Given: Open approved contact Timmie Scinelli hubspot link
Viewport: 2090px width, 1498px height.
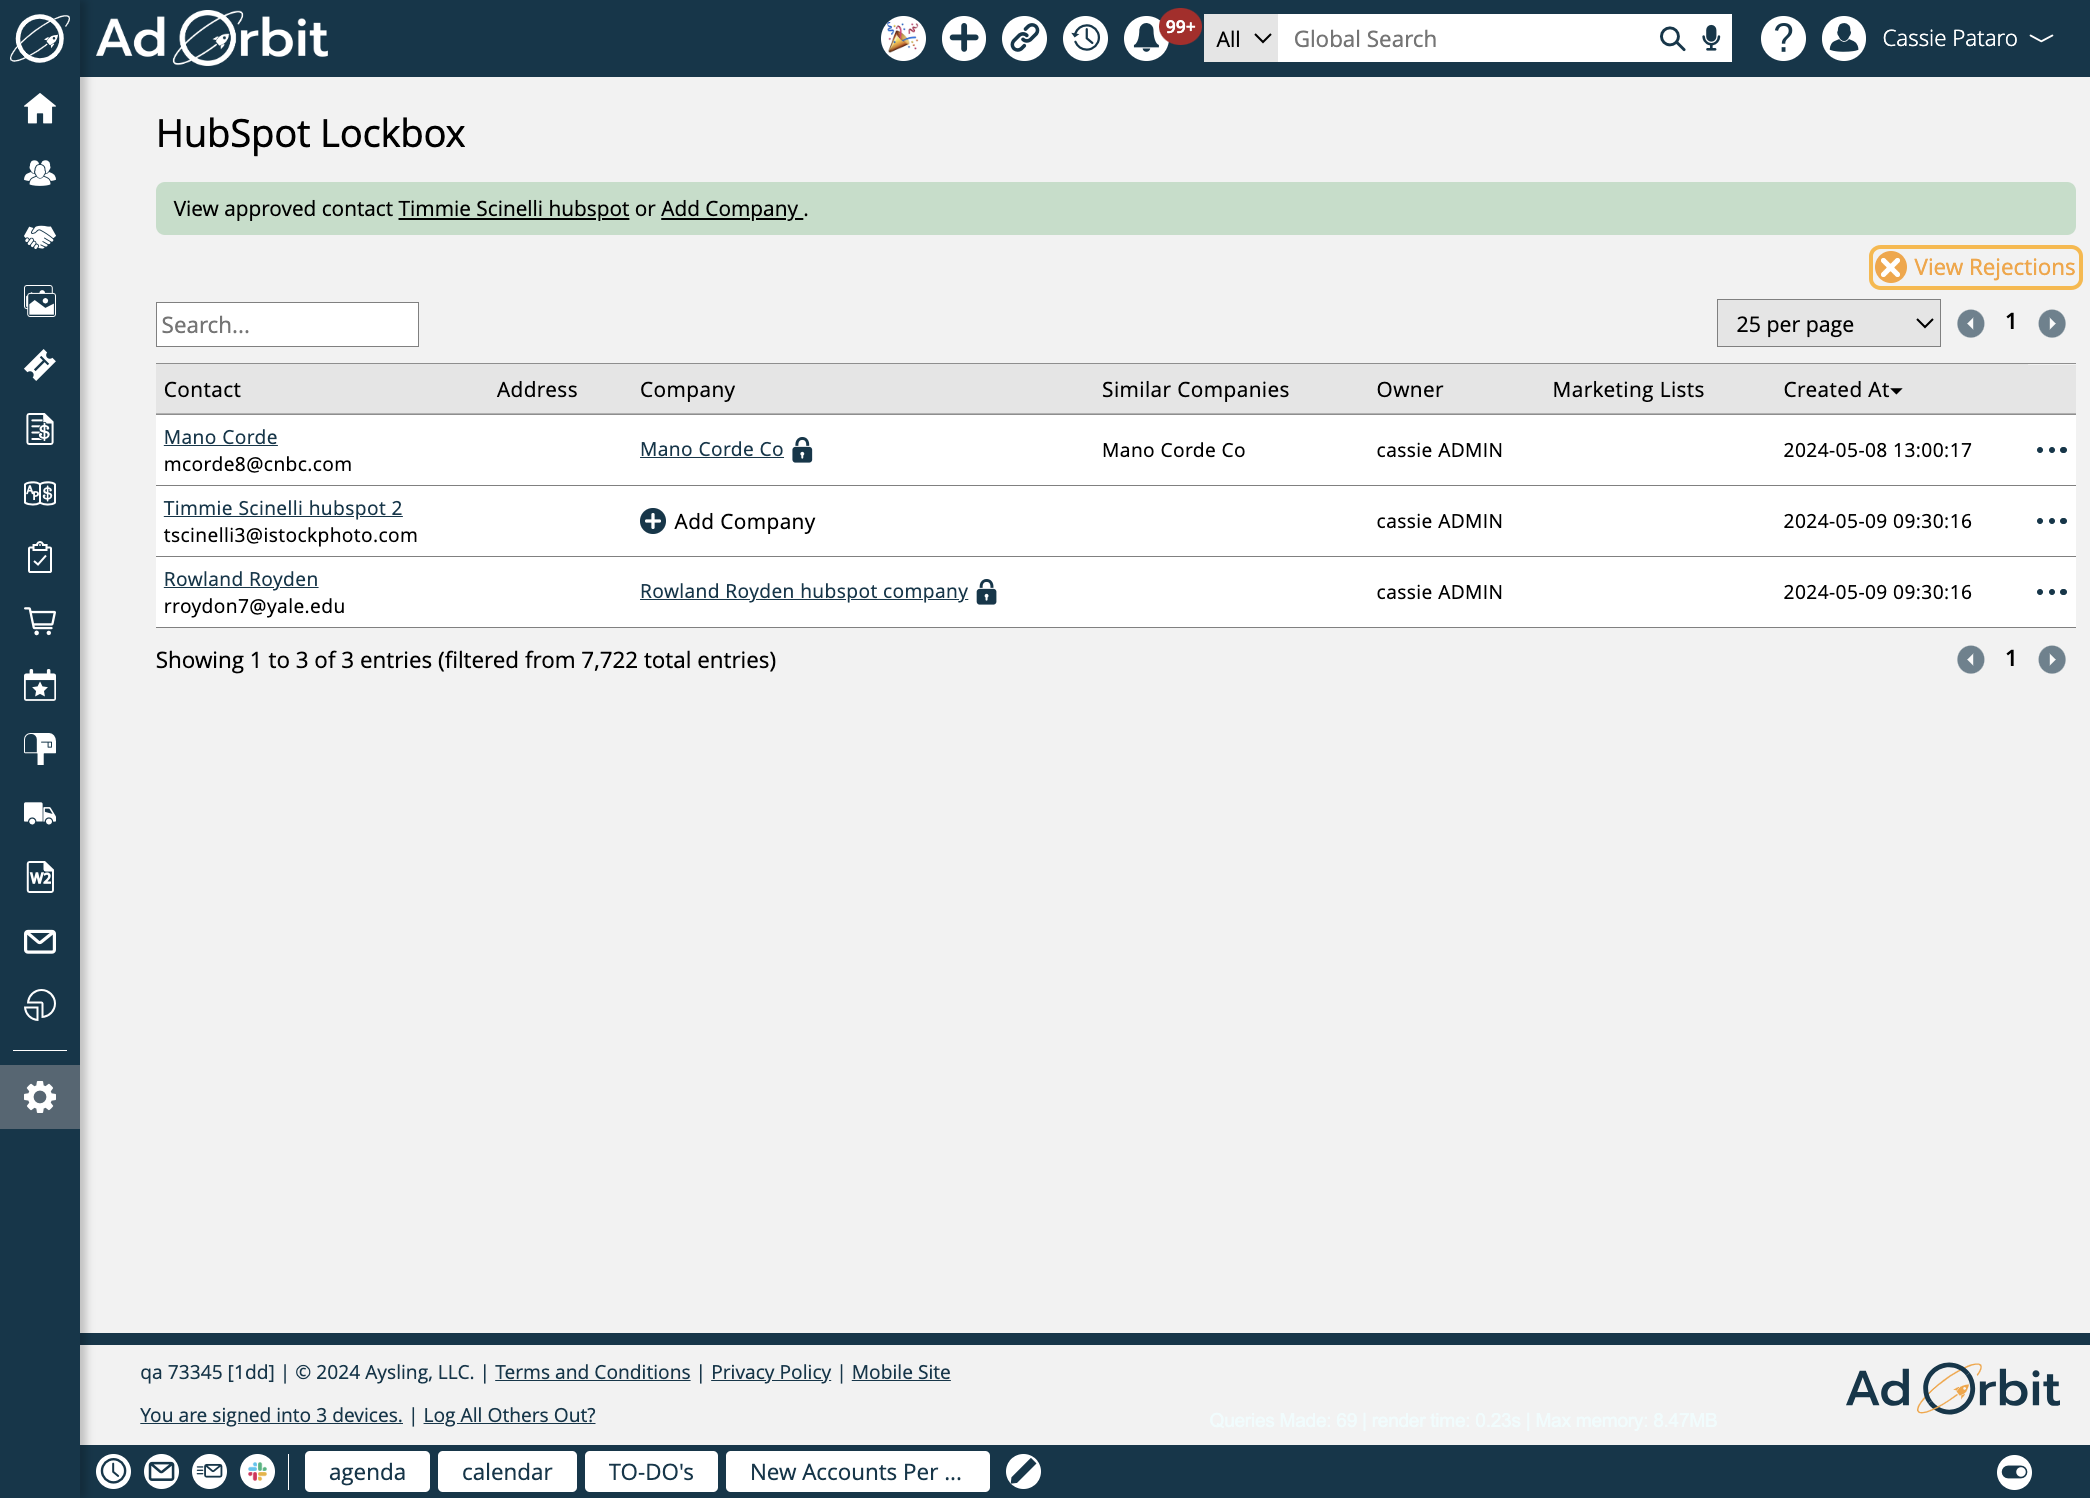Looking at the screenshot, I should coord(512,208).
